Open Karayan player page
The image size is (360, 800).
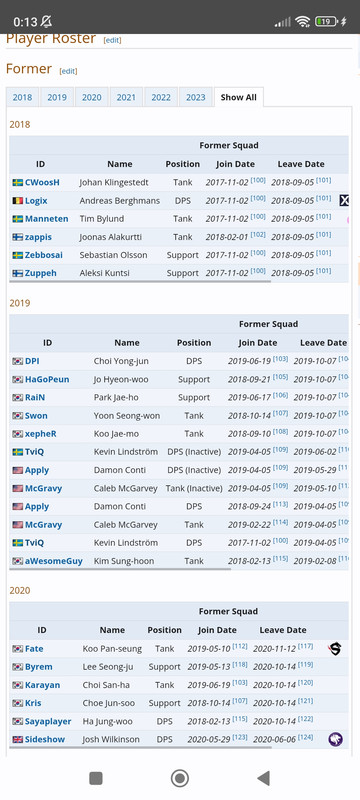click(42, 685)
